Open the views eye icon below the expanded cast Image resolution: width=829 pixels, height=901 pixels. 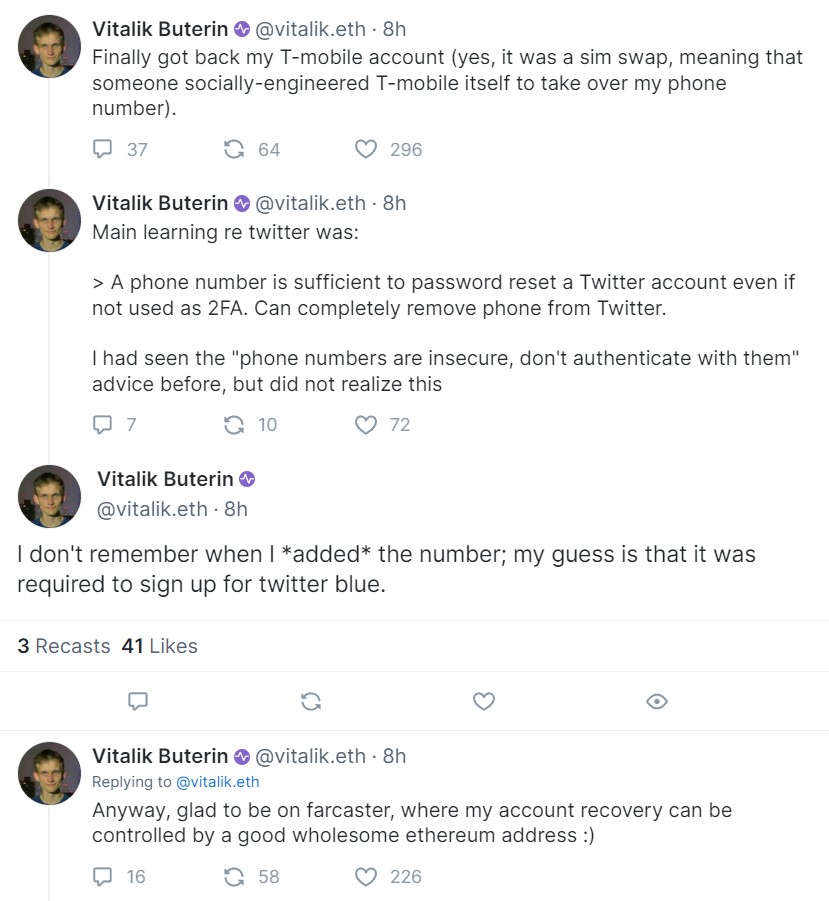(656, 701)
